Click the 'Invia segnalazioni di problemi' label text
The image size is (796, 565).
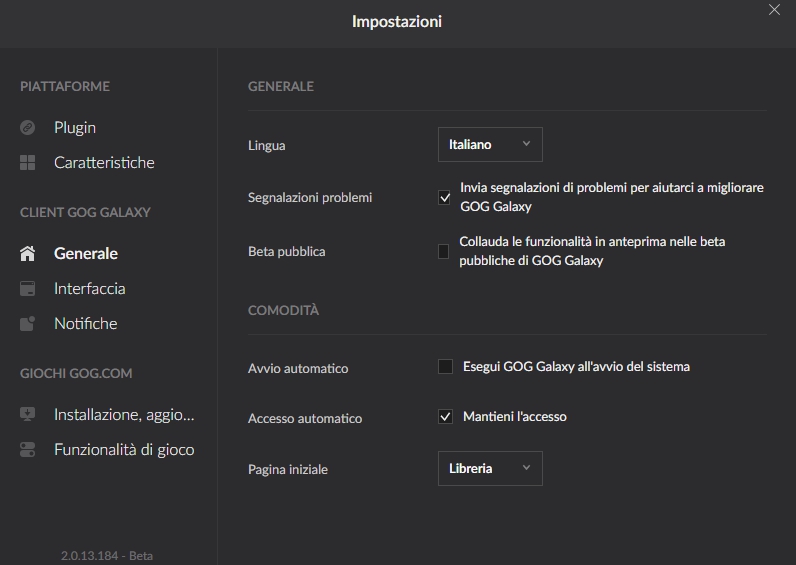[612, 197]
